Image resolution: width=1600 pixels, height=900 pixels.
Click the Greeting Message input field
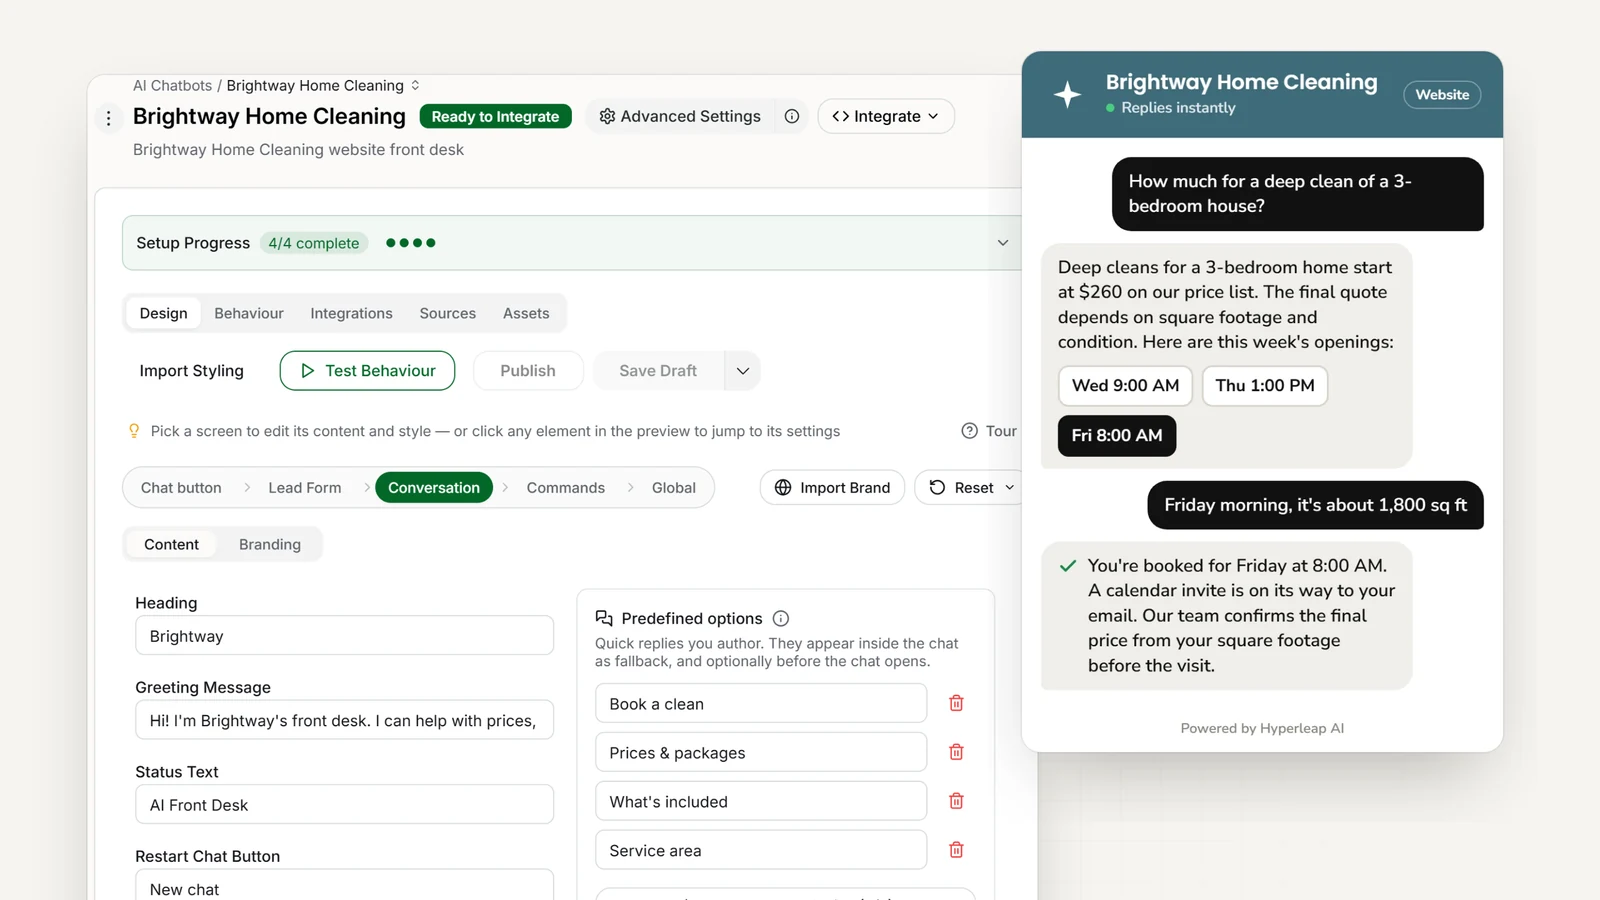(x=344, y=720)
